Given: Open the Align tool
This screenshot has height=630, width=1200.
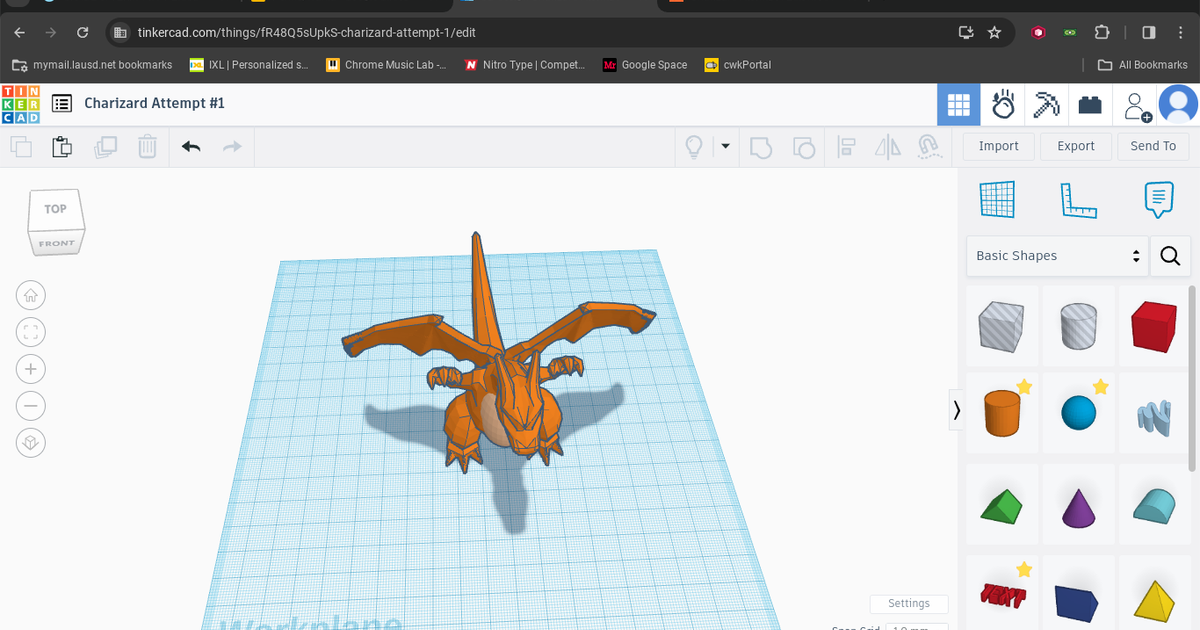Looking at the screenshot, I should 846,146.
